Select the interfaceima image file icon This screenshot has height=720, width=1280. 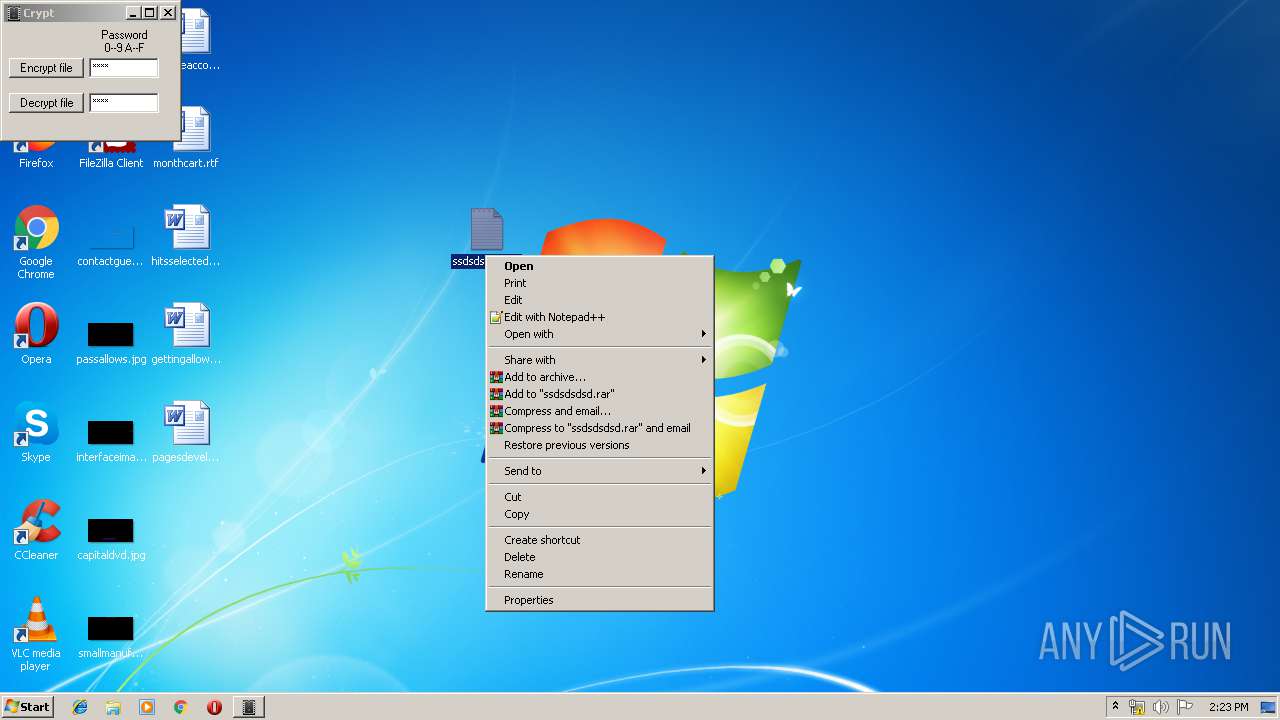pos(111,439)
